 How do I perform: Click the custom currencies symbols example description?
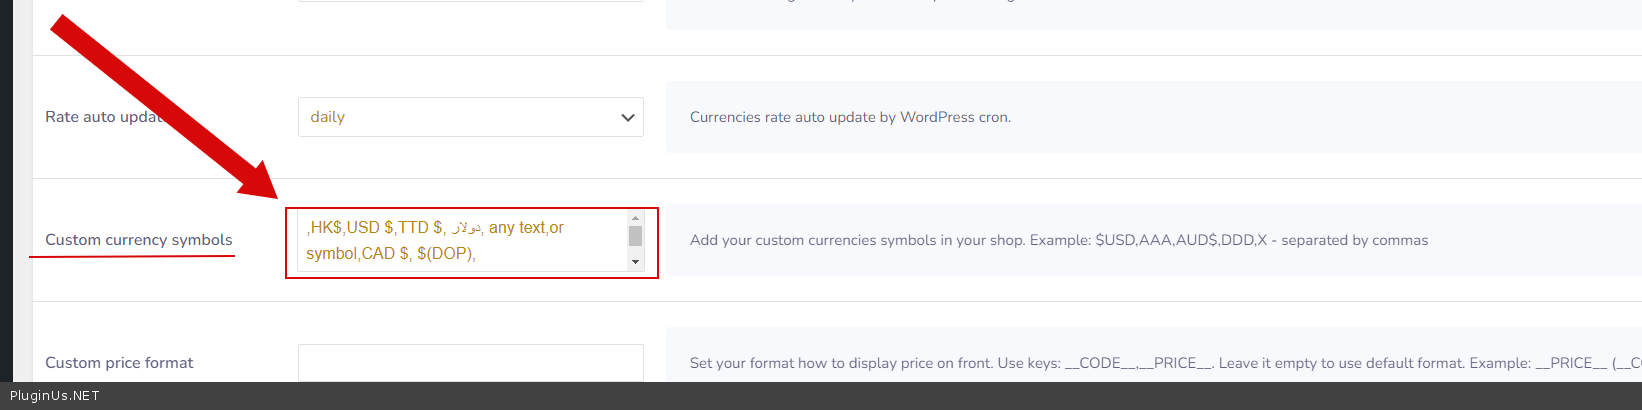tap(1058, 240)
